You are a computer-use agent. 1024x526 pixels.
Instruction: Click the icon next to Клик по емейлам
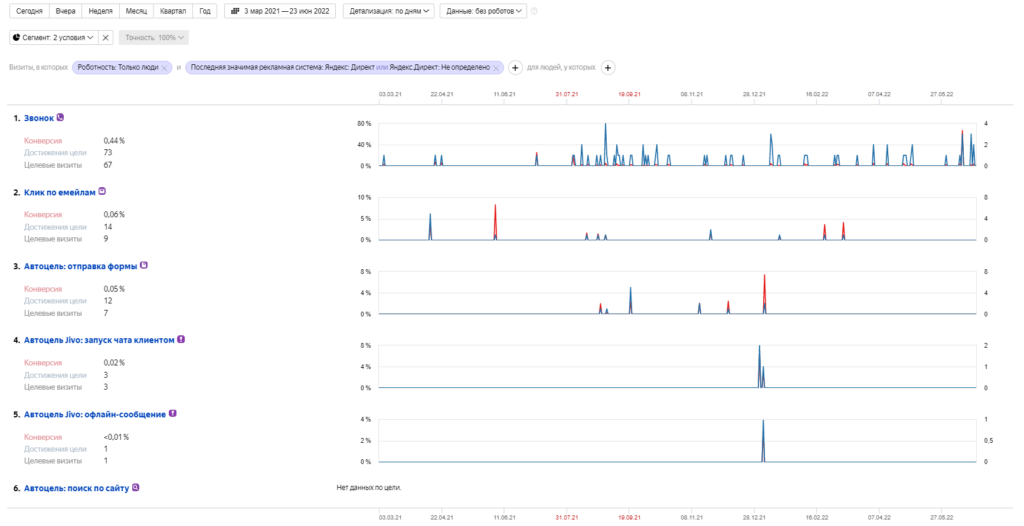click(102, 191)
